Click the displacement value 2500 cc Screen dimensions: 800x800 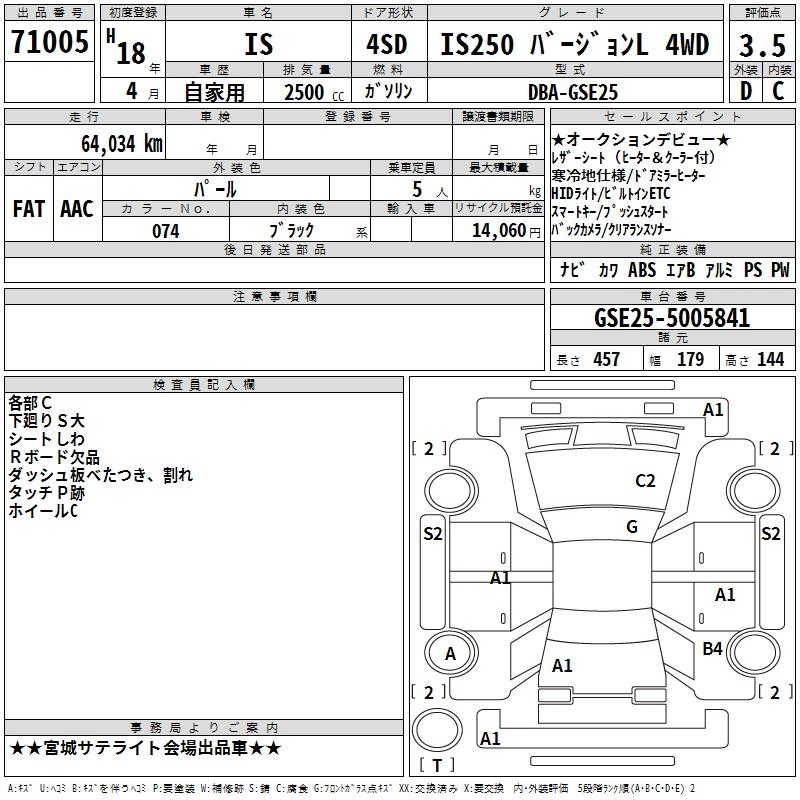click(x=314, y=92)
